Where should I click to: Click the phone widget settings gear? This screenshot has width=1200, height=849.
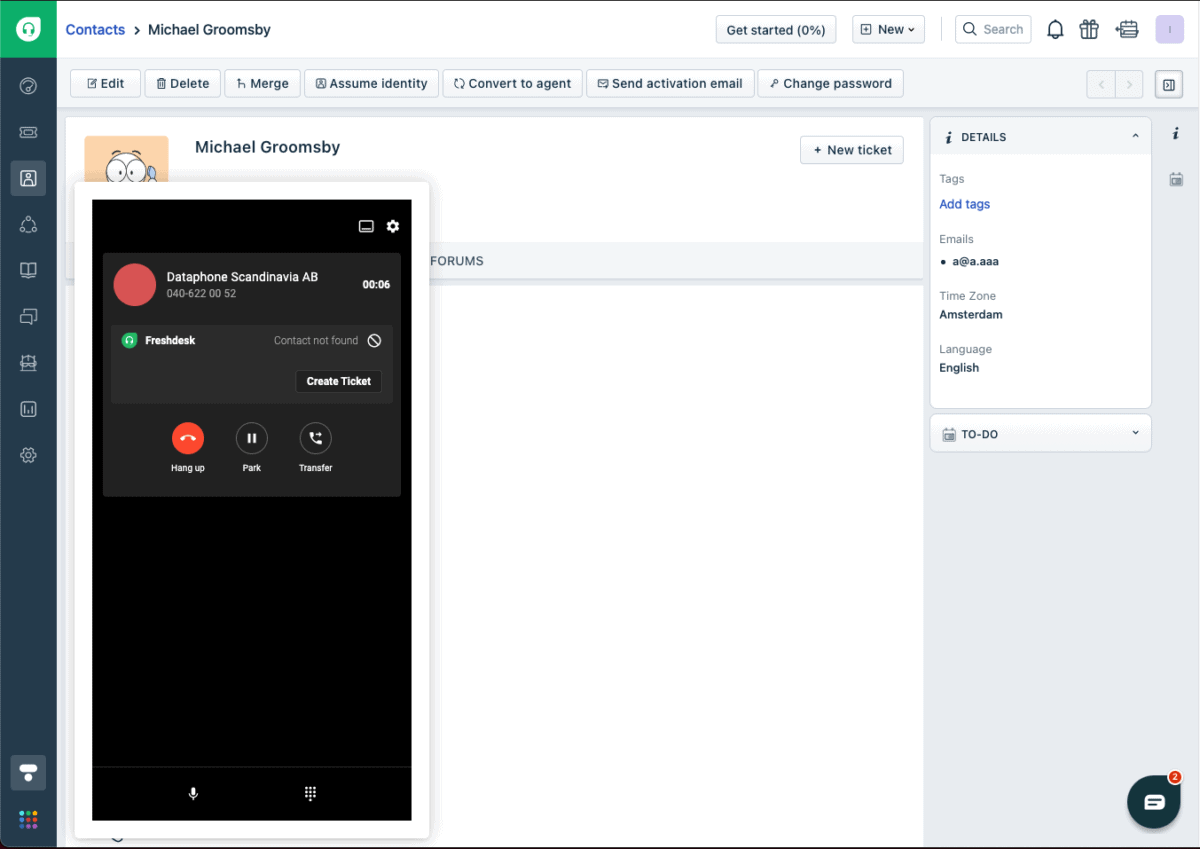(x=393, y=226)
